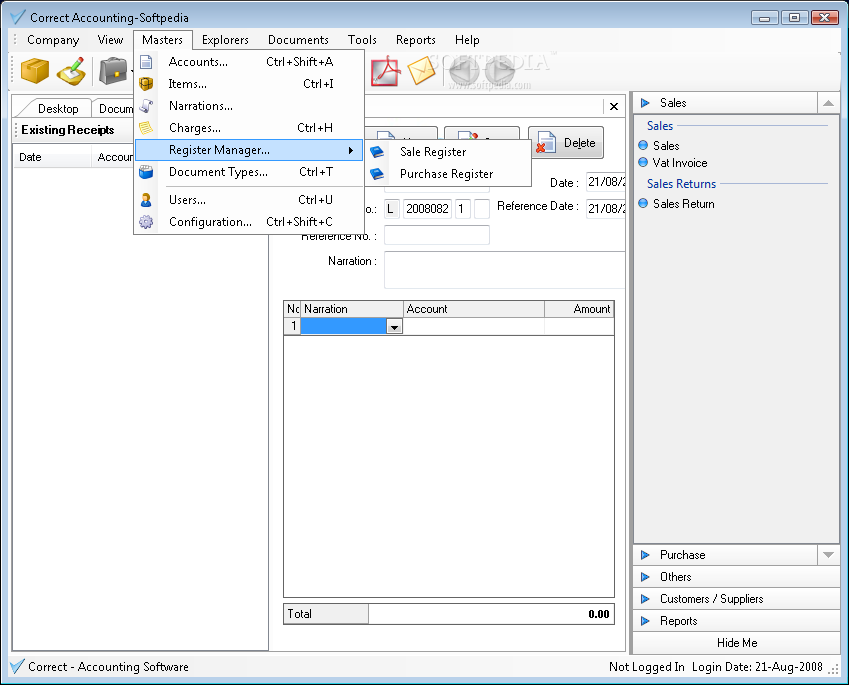Screen dimensions: 849x685
Task: Click the Narrations menu entry icon
Action: 146,106
